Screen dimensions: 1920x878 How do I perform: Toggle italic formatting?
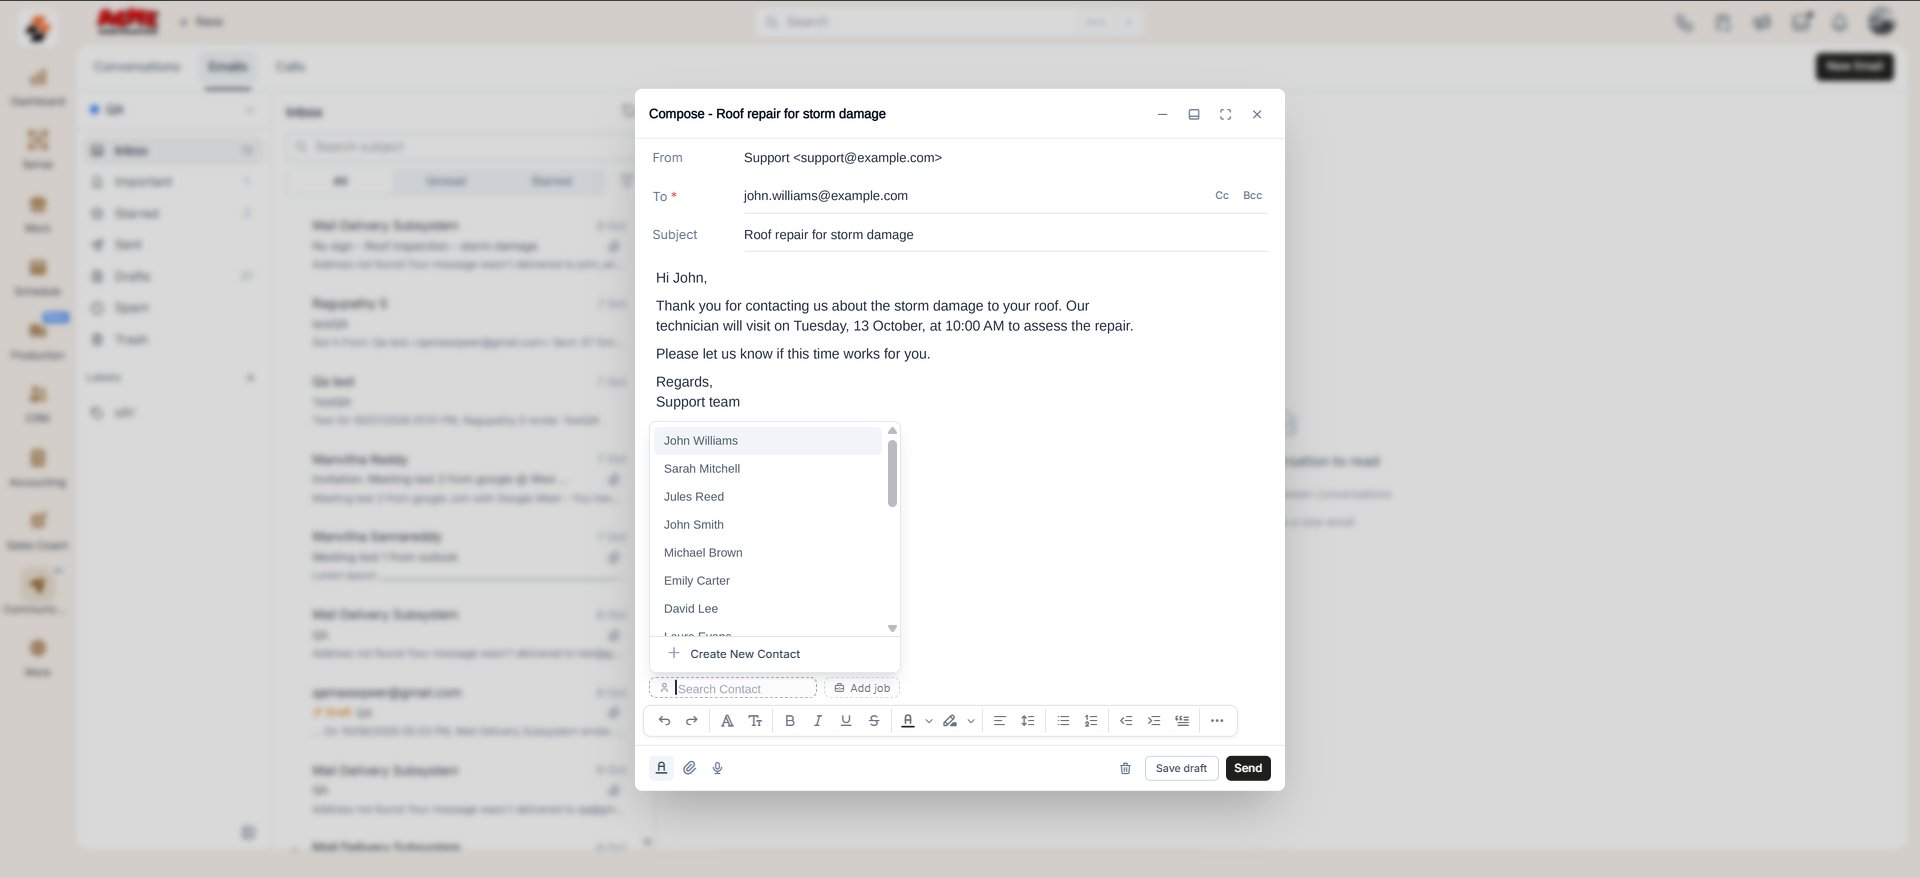point(818,721)
